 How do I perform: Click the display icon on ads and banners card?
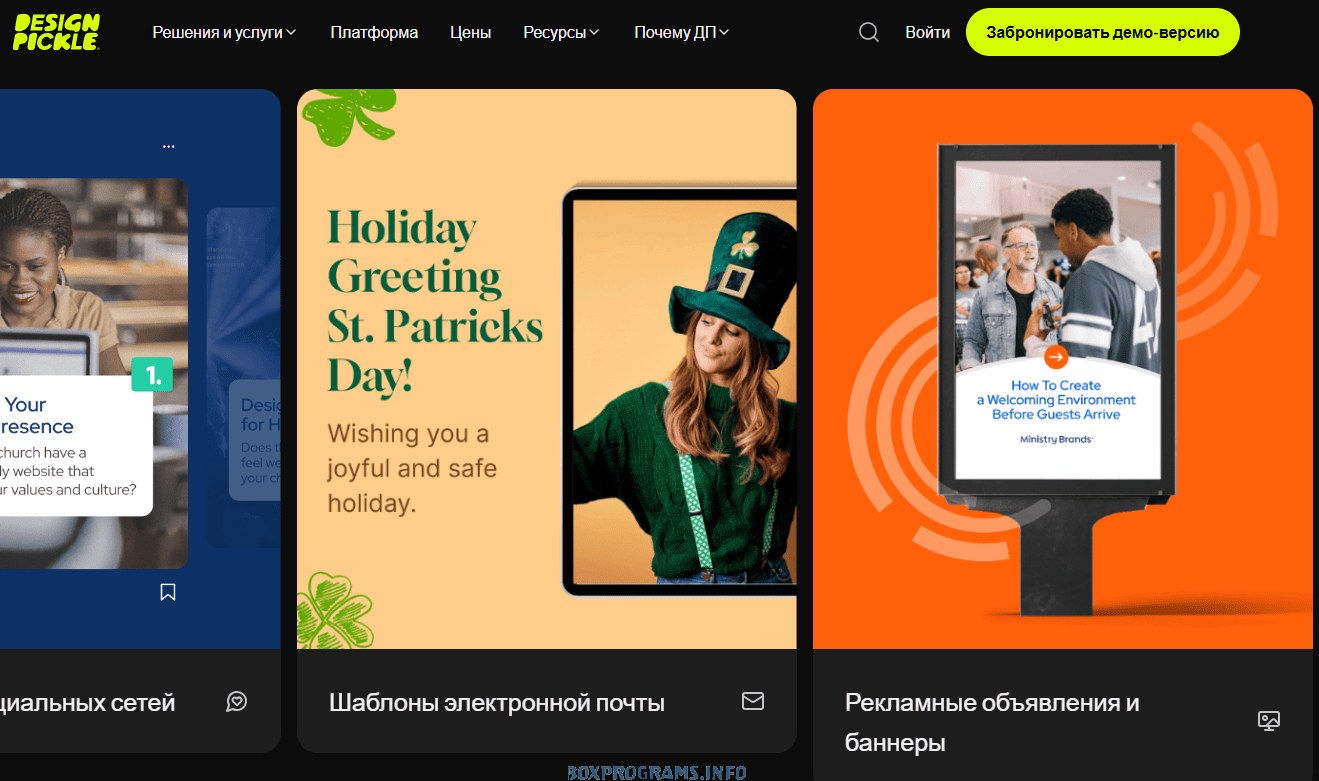[1269, 720]
